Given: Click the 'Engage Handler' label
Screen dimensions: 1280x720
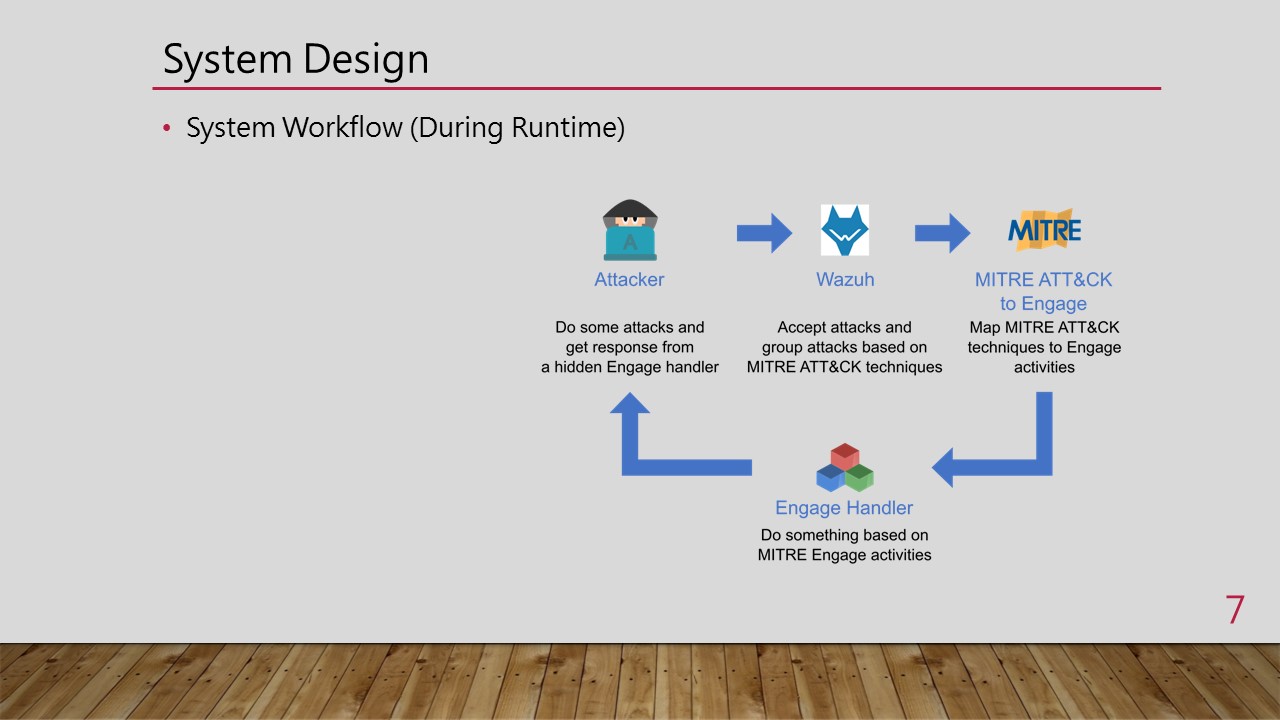Looking at the screenshot, I should (x=844, y=508).
